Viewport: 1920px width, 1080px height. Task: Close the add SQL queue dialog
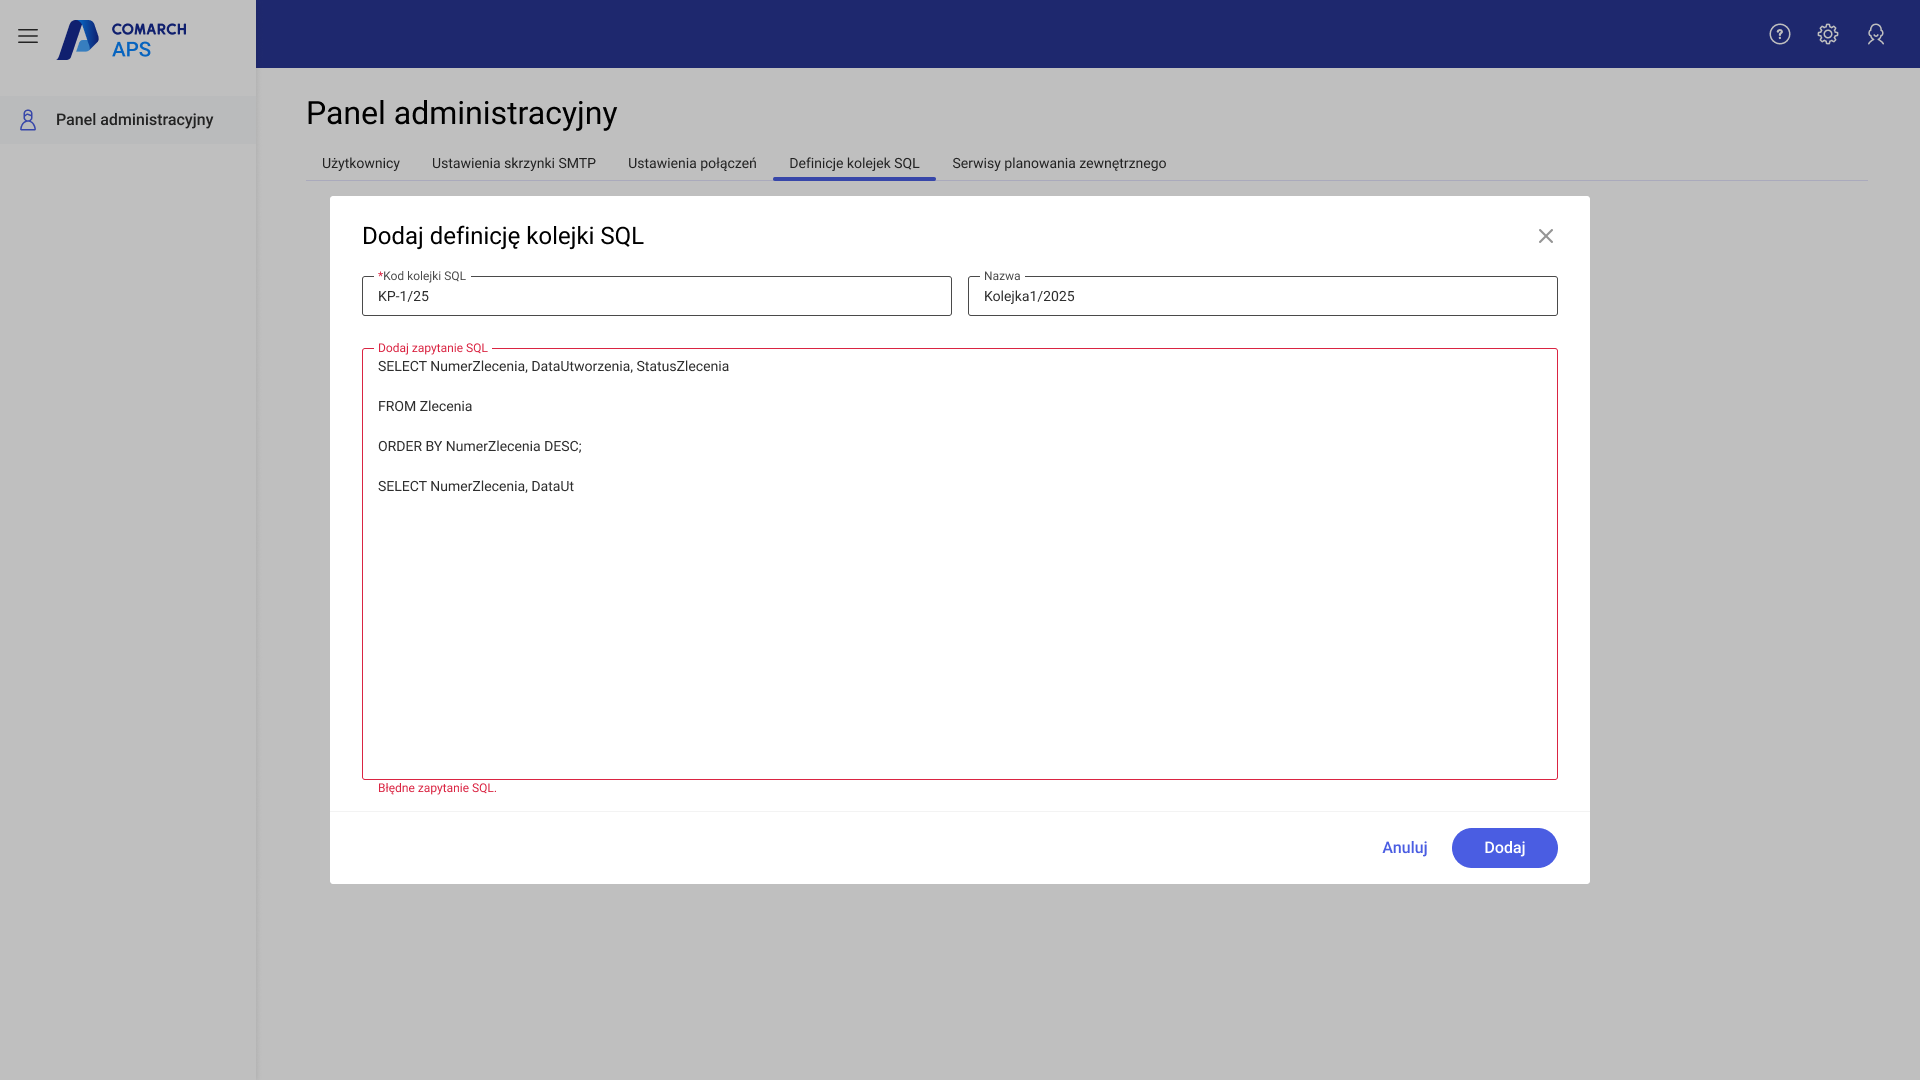pyautogui.click(x=1545, y=236)
